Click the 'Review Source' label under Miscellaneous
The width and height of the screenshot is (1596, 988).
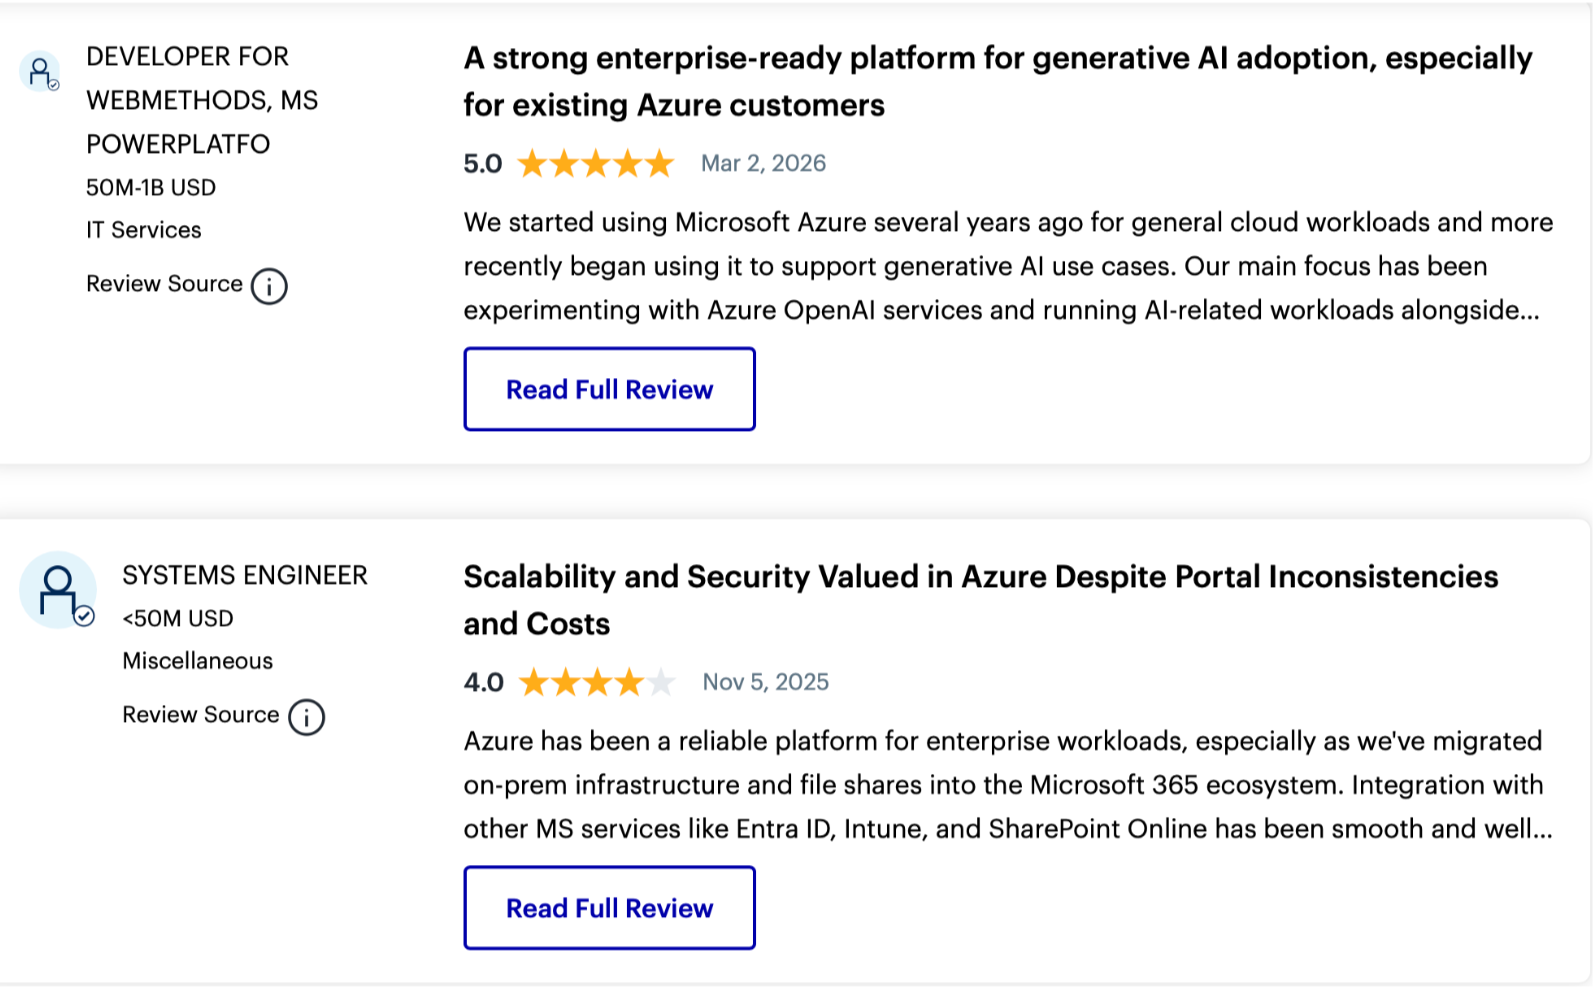click(201, 715)
